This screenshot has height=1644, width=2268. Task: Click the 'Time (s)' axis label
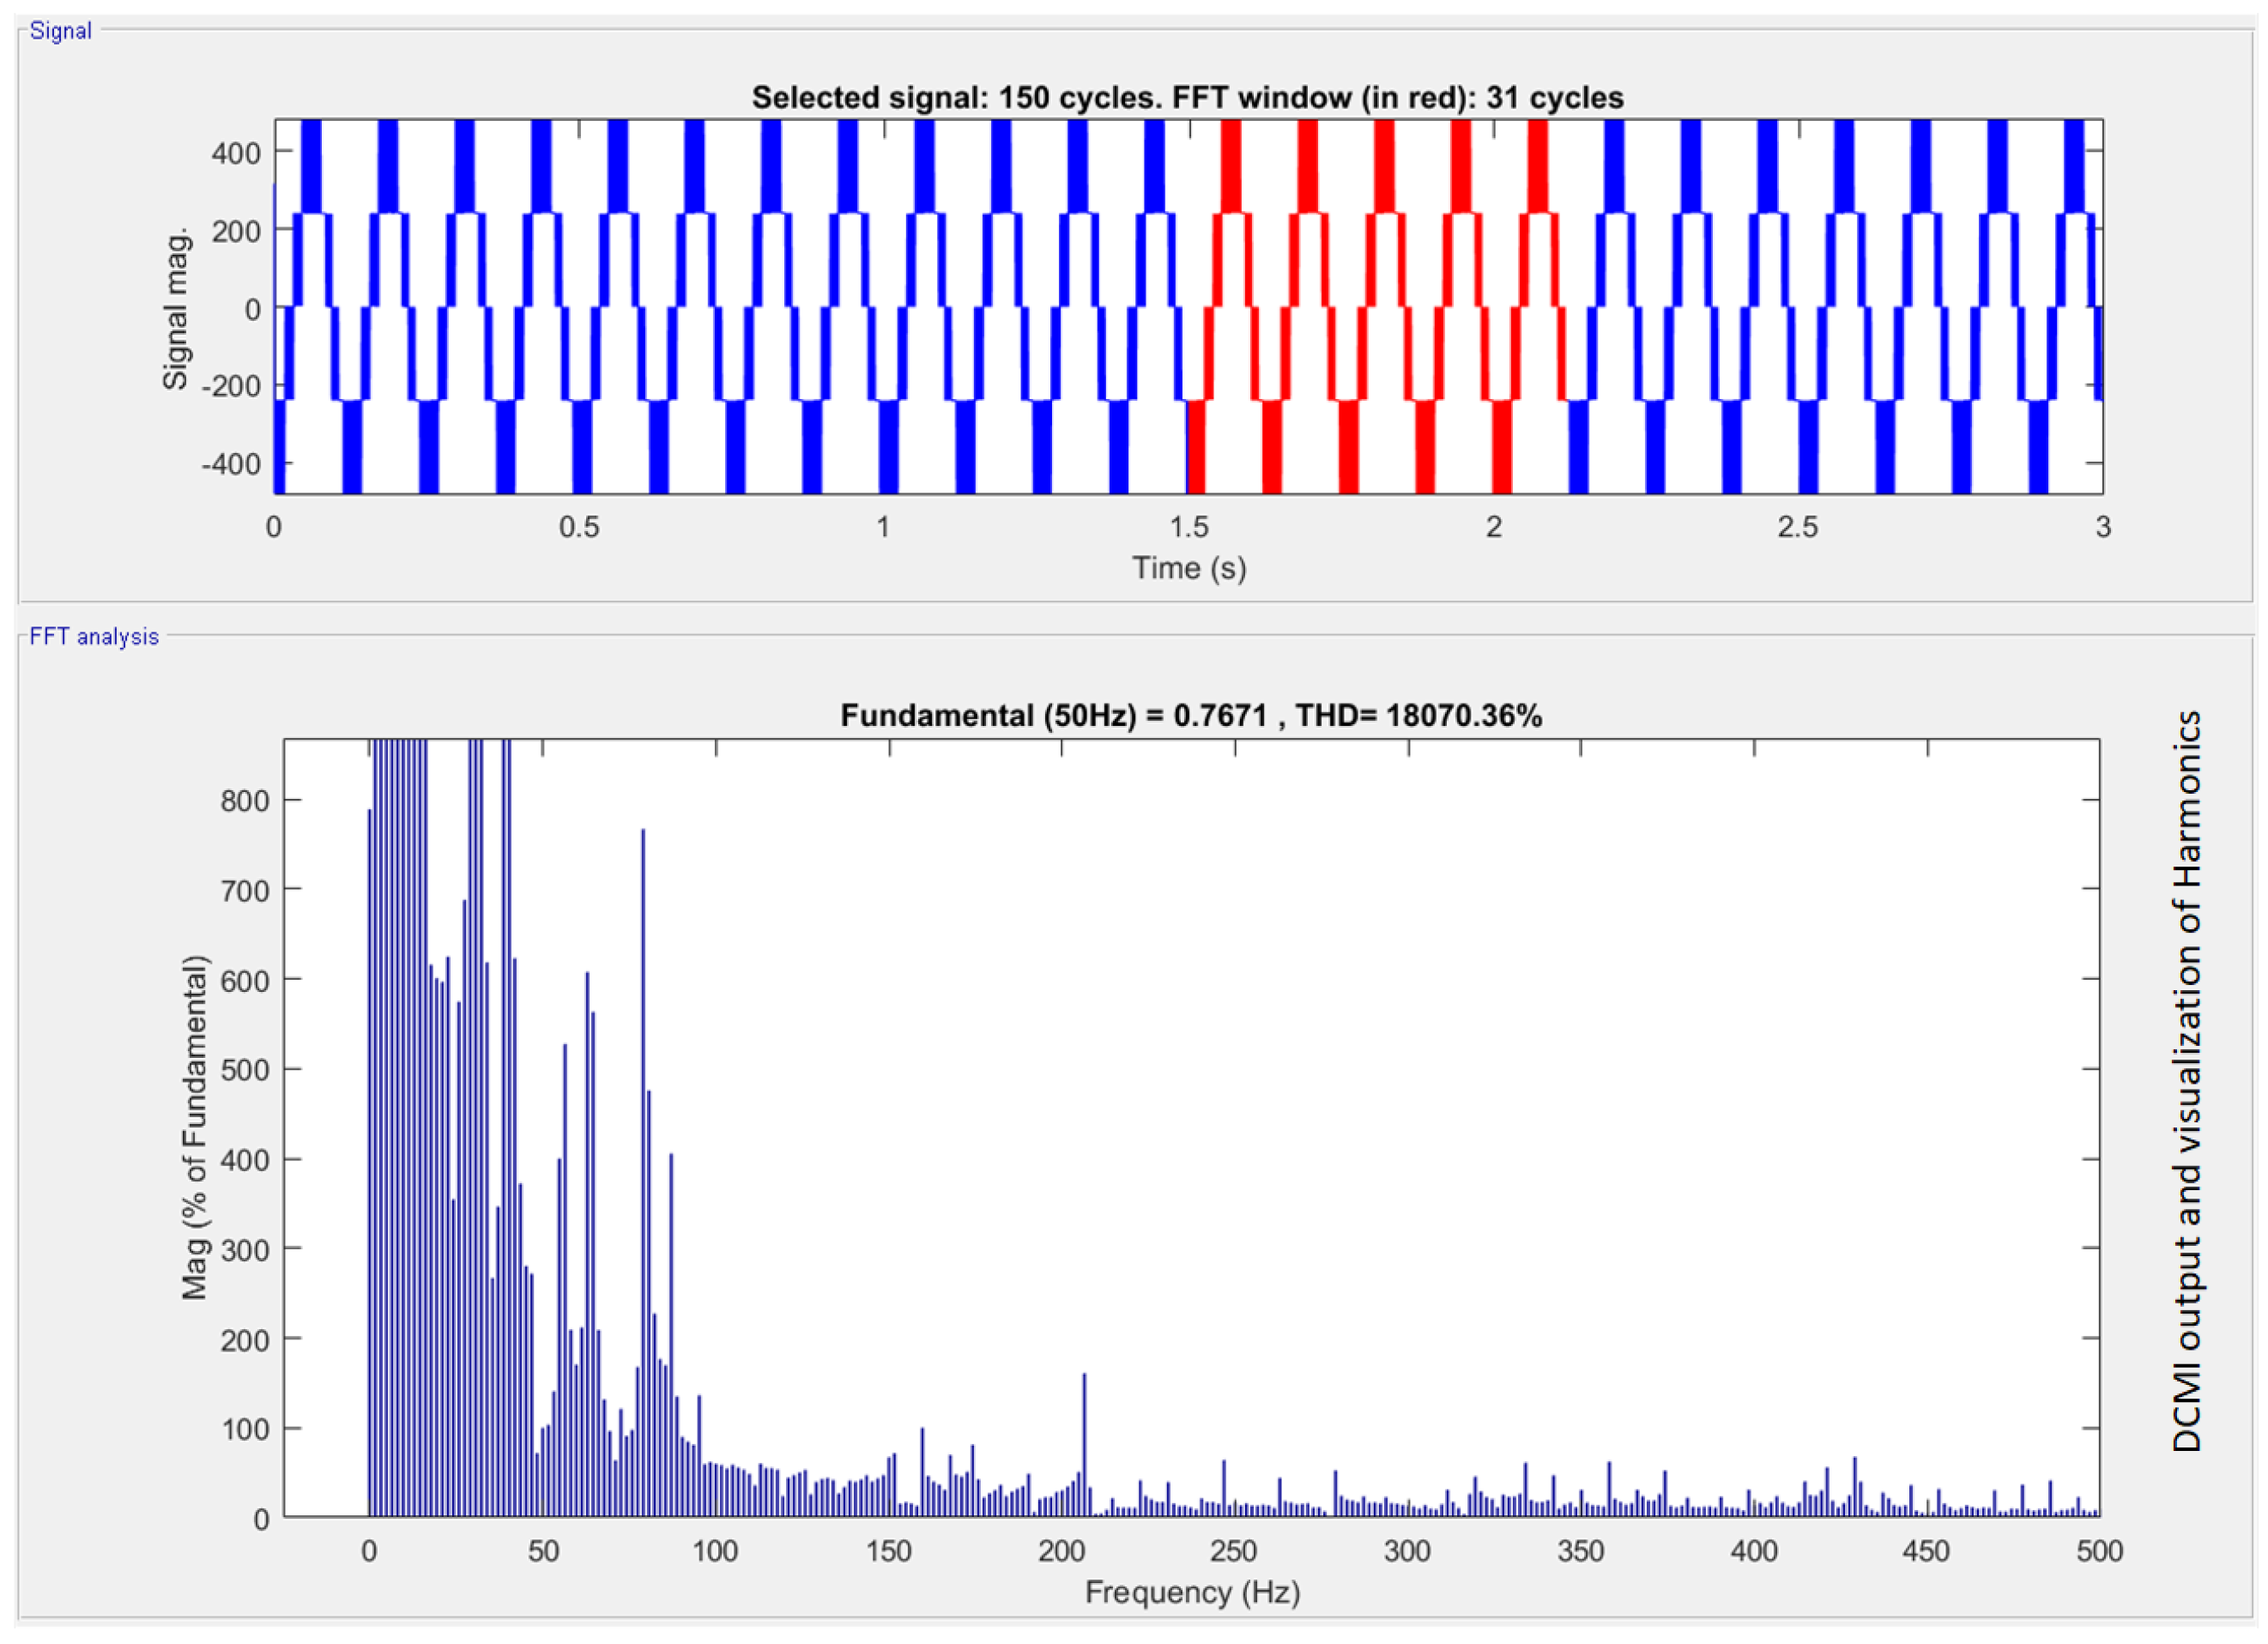point(1189,568)
